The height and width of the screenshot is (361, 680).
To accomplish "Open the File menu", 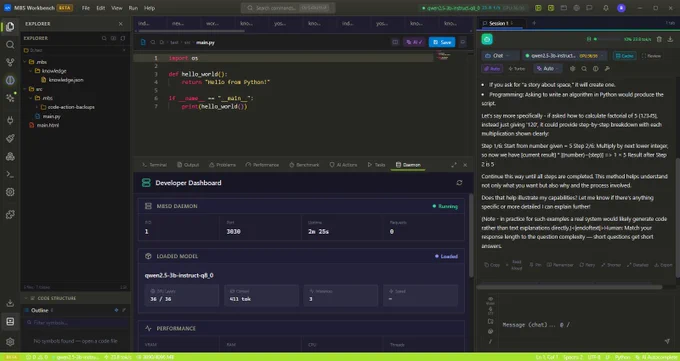I will 86,8.
